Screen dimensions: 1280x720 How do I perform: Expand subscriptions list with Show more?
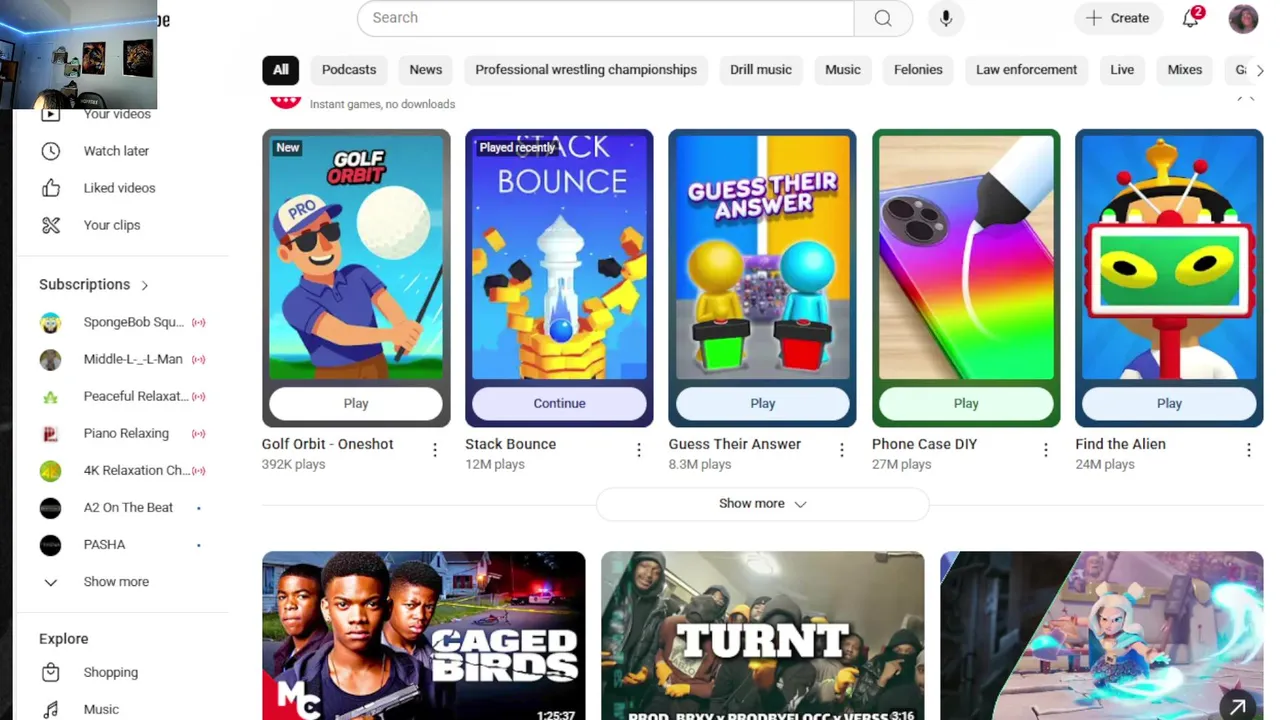coord(116,581)
